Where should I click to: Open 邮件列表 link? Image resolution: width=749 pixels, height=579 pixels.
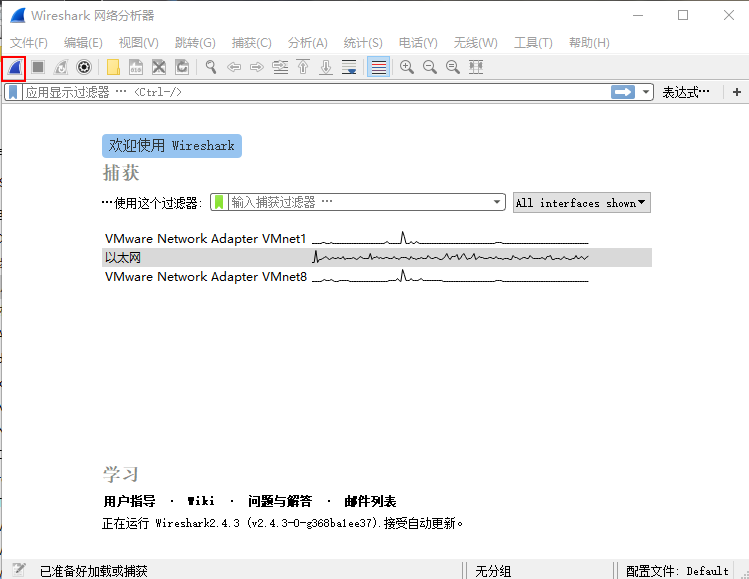point(370,501)
